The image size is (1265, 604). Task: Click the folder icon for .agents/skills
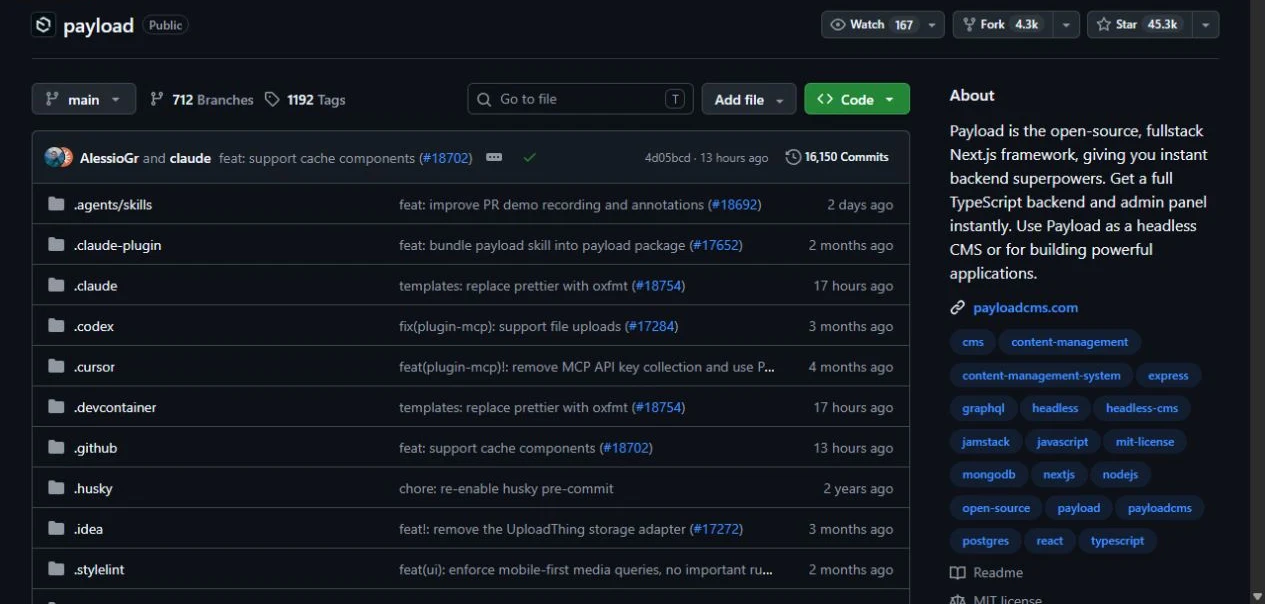click(x=56, y=204)
